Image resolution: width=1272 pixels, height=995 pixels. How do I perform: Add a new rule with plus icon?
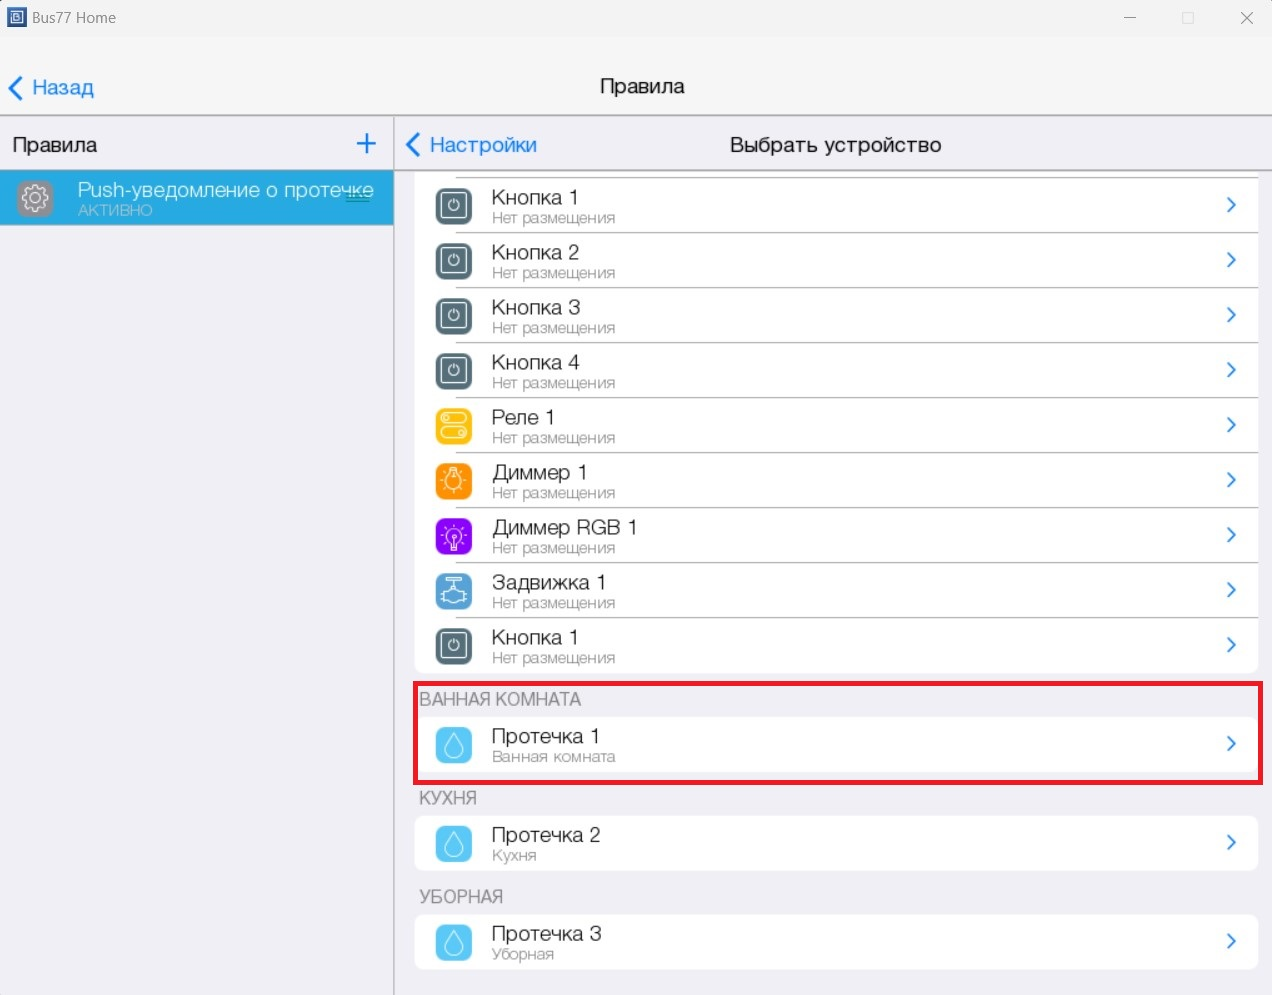(366, 144)
